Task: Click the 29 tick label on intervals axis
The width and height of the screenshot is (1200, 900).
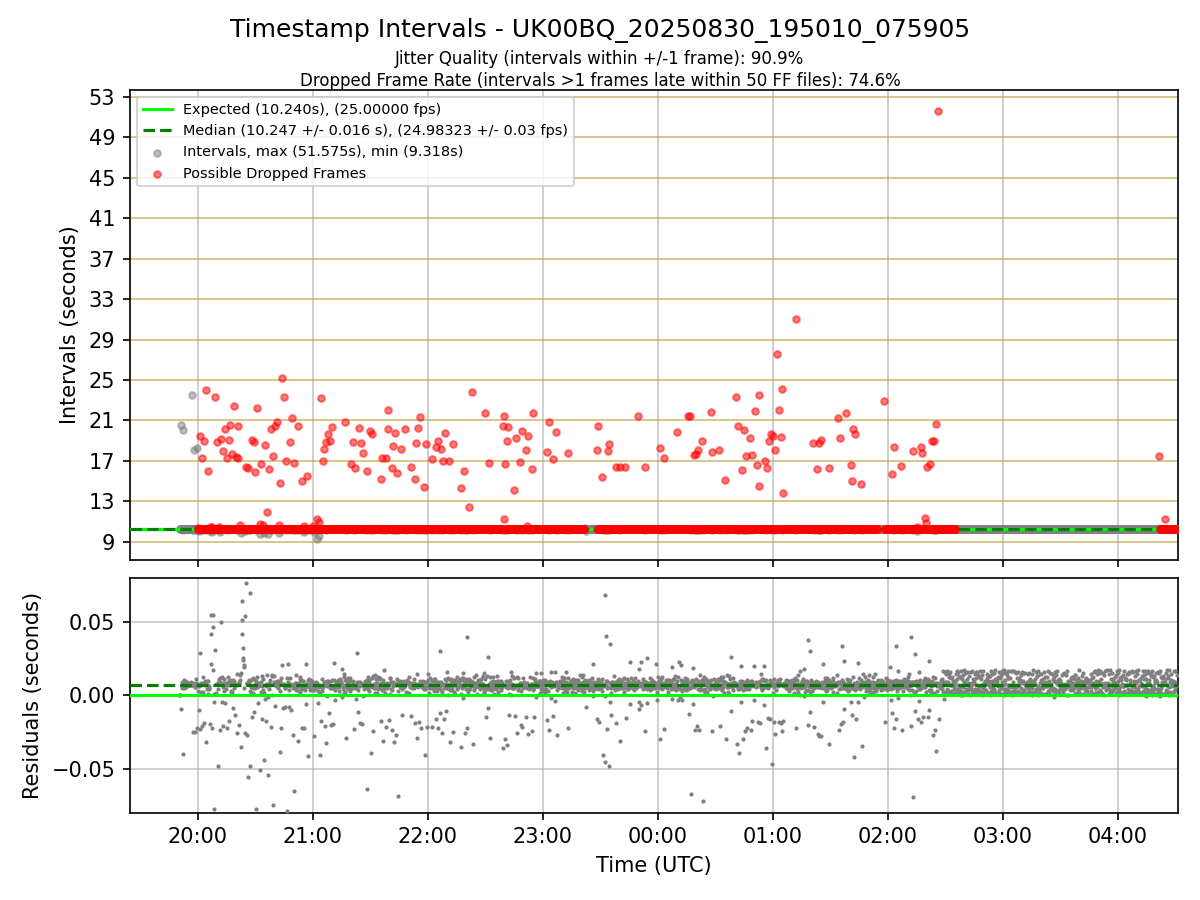Action: 101,340
